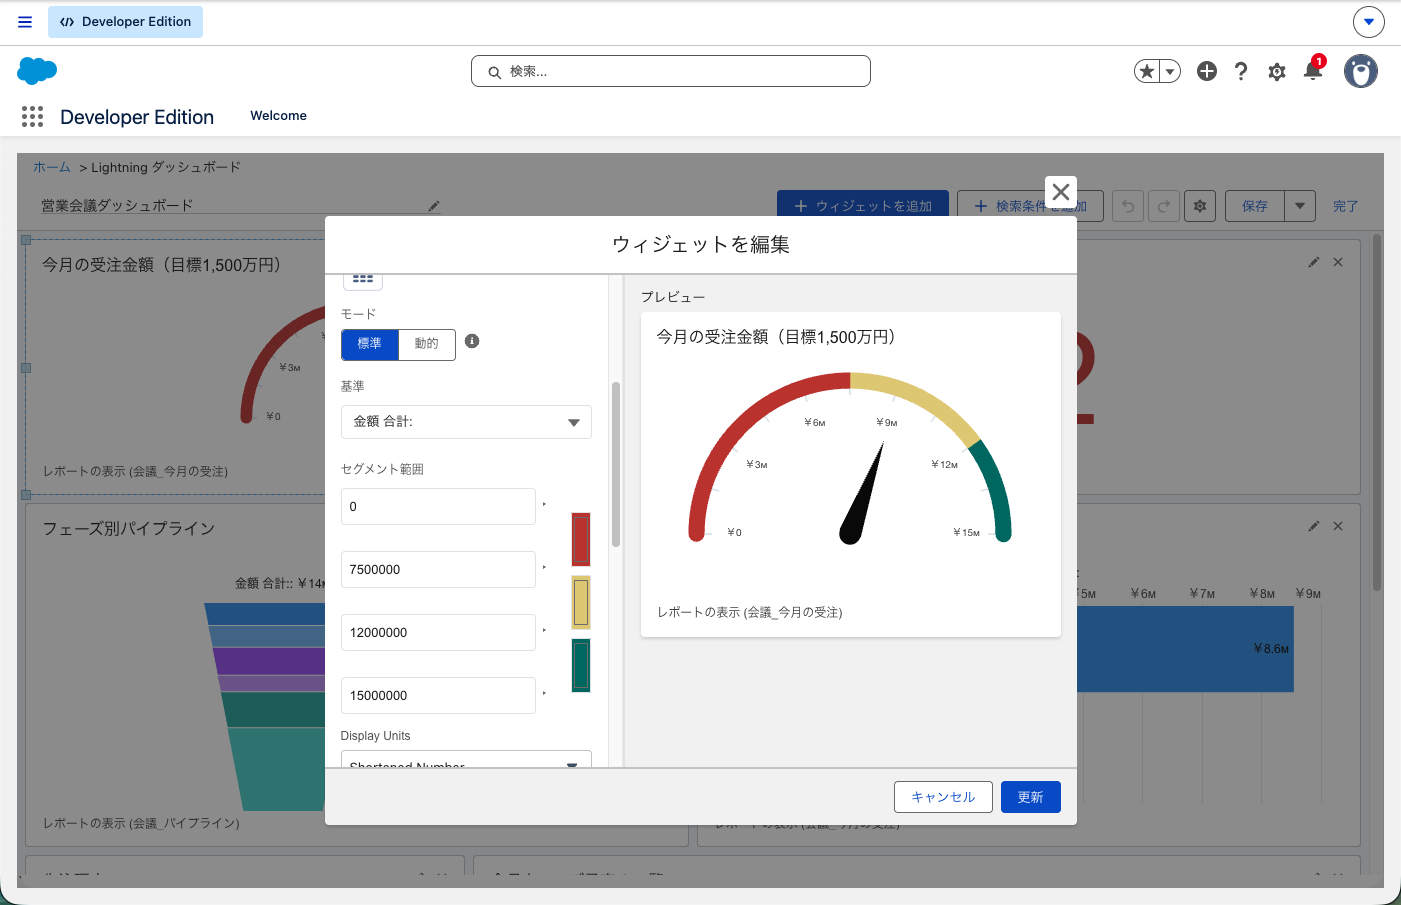Click the favorites star icon
Viewport: 1401px width, 905px height.
pyautogui.click(x=1147, y=71)
